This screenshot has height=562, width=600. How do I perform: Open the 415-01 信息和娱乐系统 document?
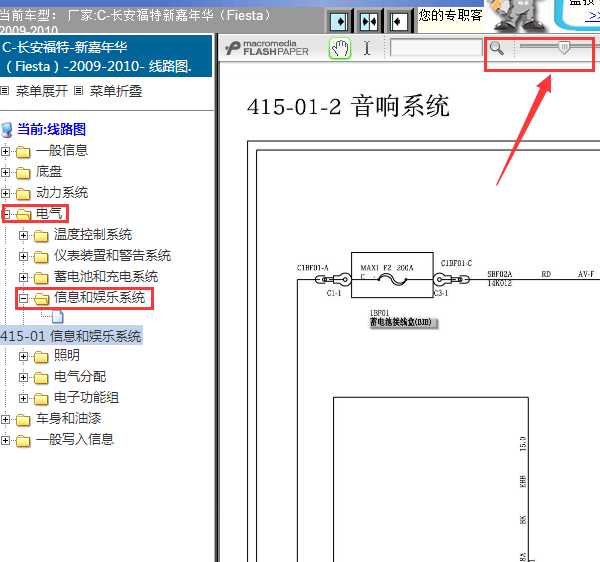[71, 336]
